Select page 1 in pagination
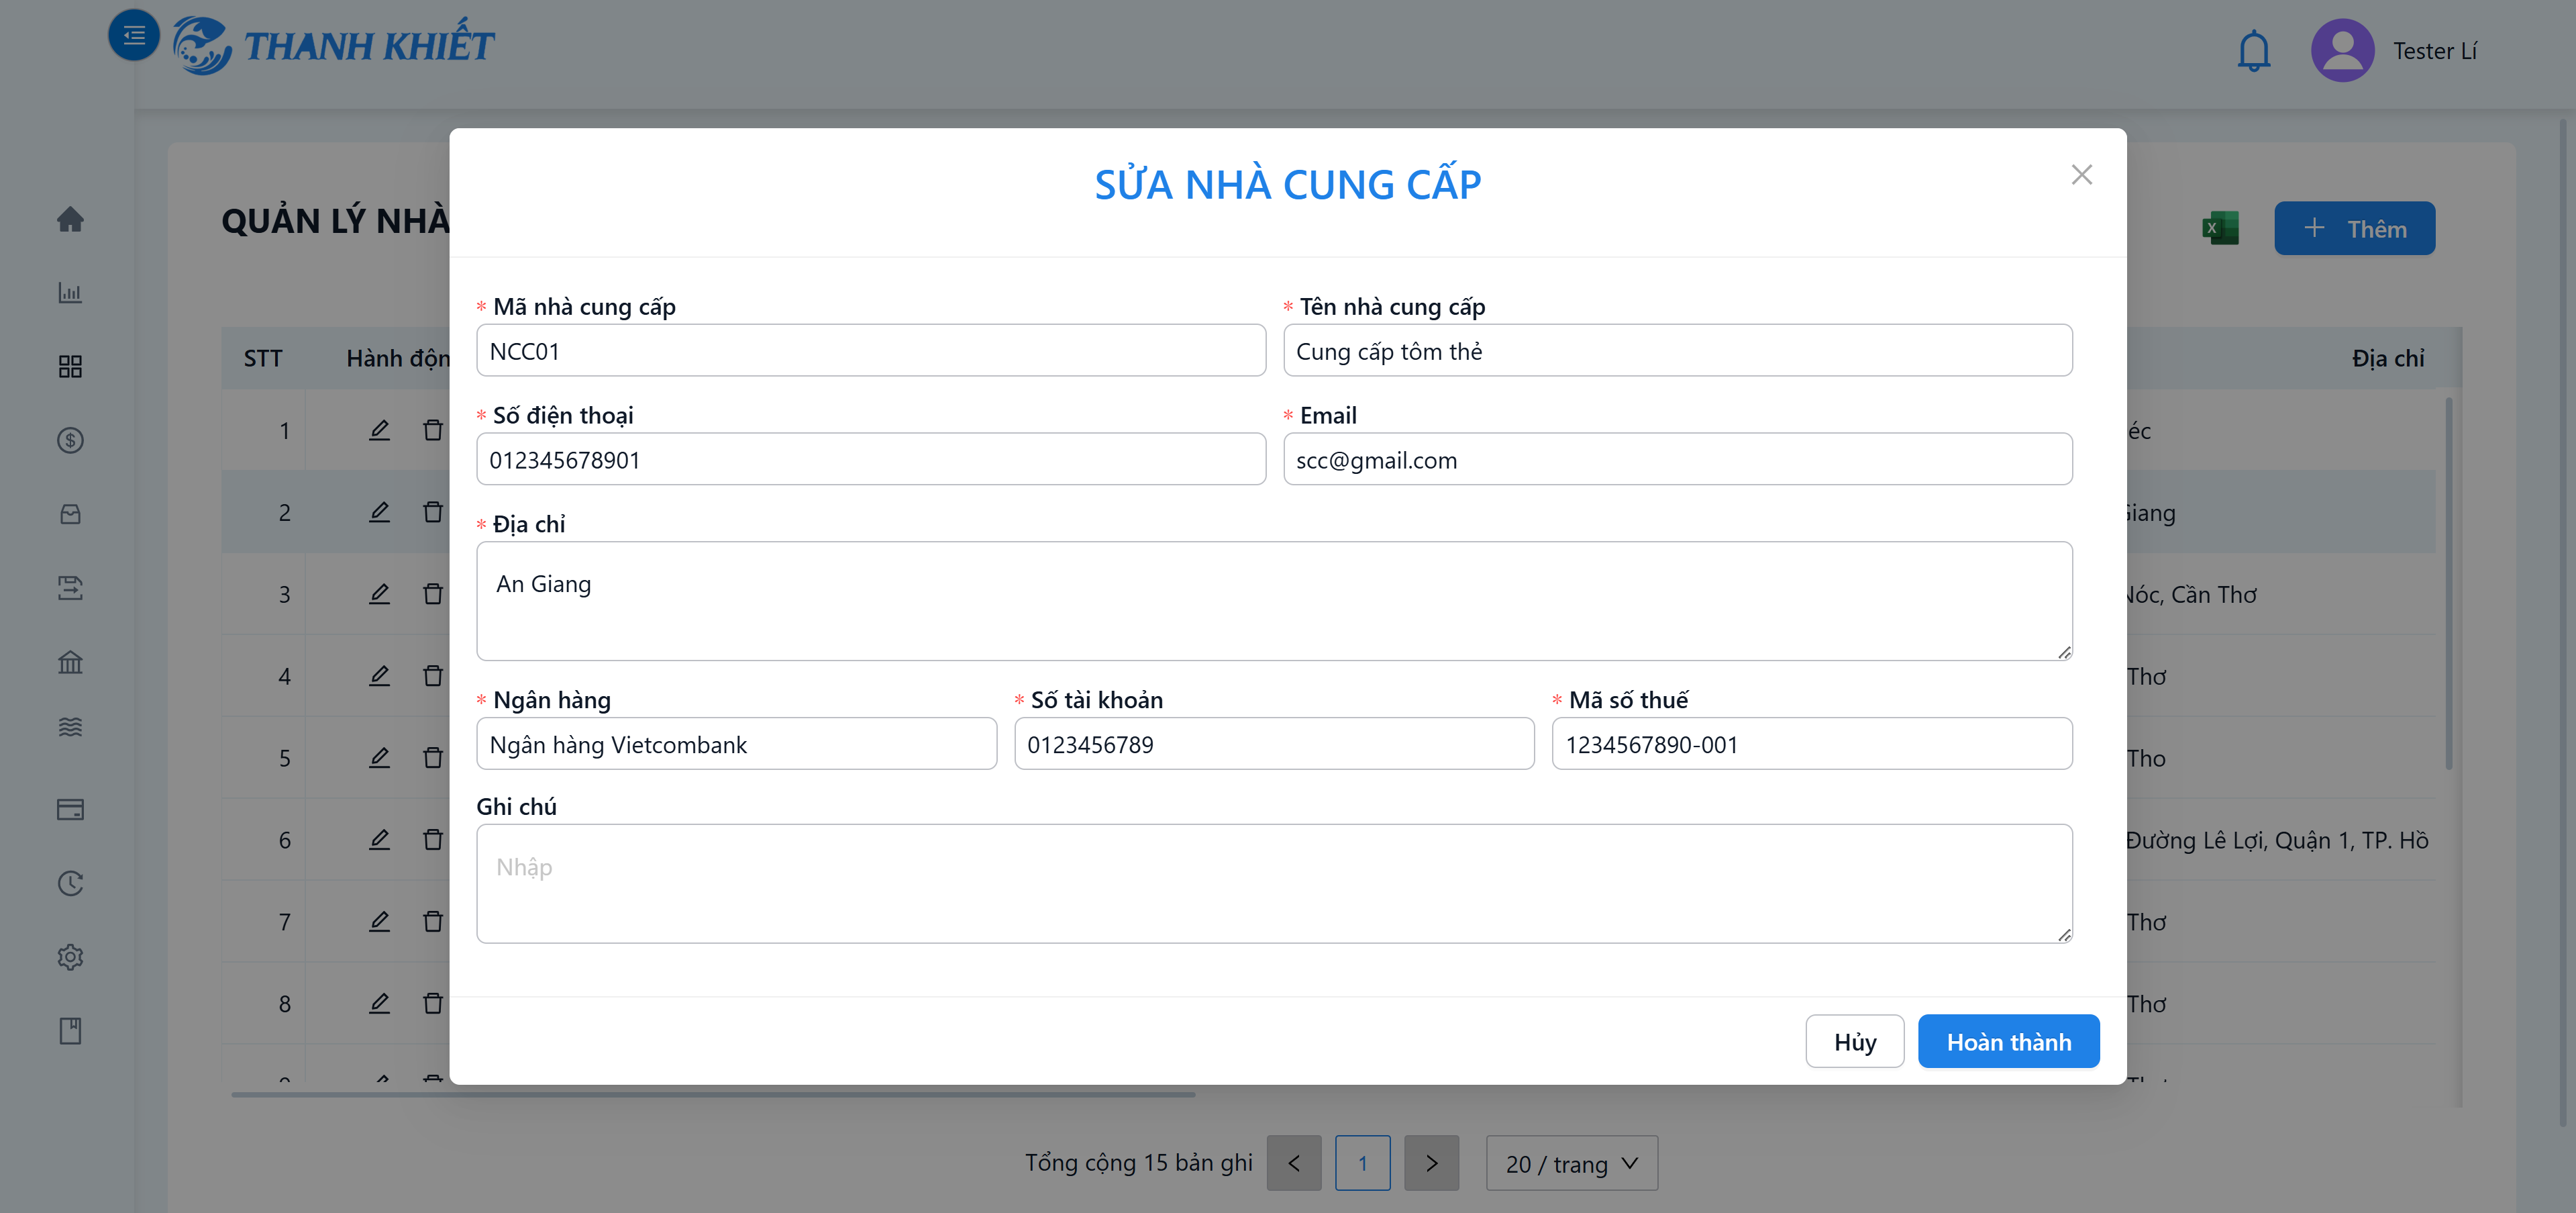Screen dimensions: 2576x1213 pos(1362,1163)
